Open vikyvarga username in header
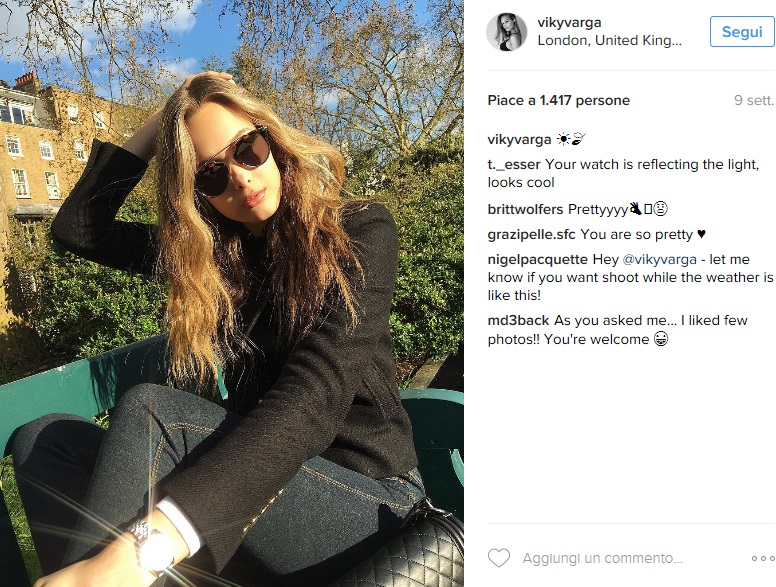 (569, 23)
